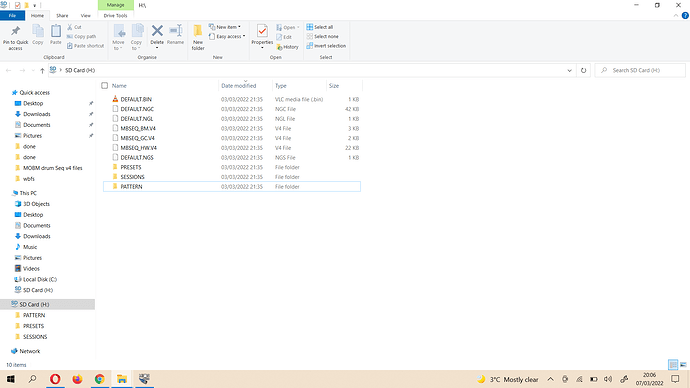
Task: Open MOBM drum Seq v4 files folder
Action: (x=52, y=168)
